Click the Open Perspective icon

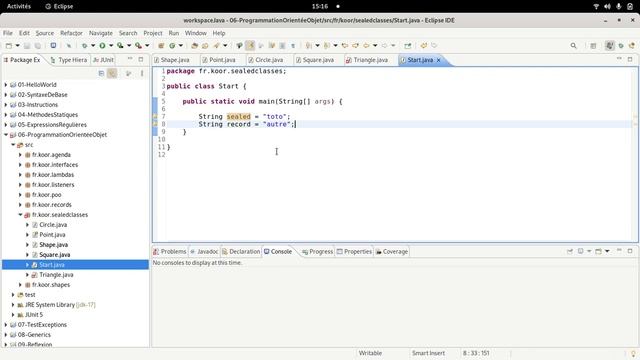593,46
